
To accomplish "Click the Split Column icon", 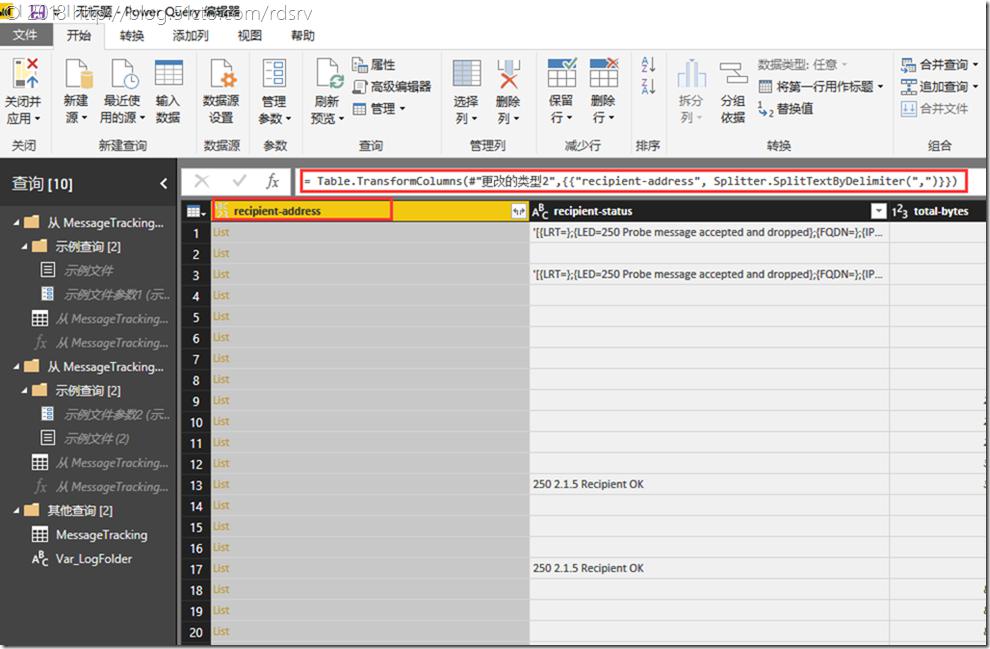I will pyautogui.click(x=691, y=74).
